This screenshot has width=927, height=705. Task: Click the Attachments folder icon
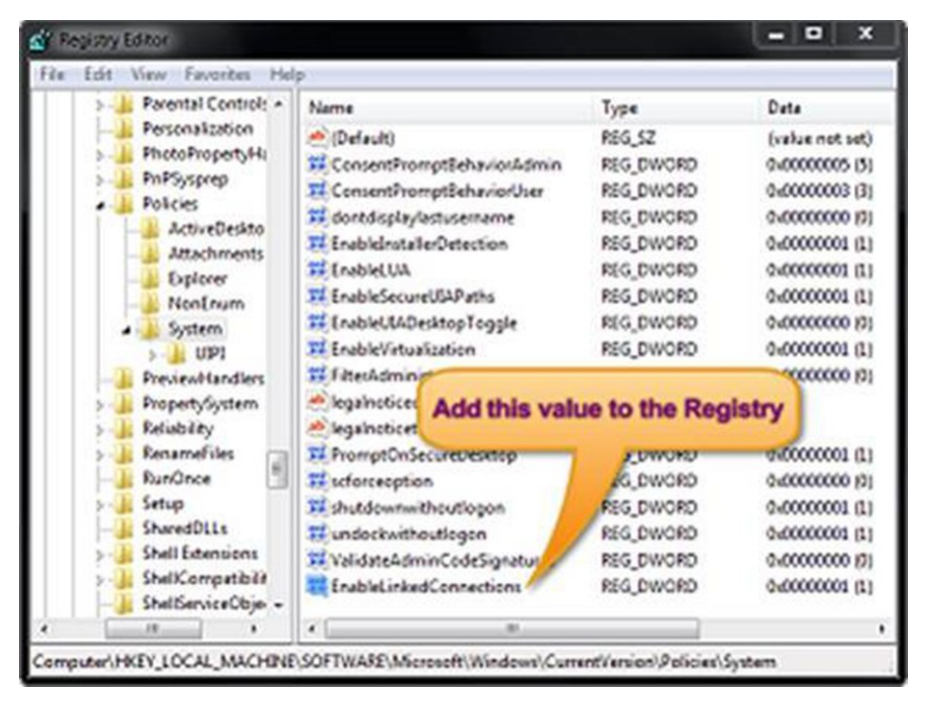pos(150,253)
